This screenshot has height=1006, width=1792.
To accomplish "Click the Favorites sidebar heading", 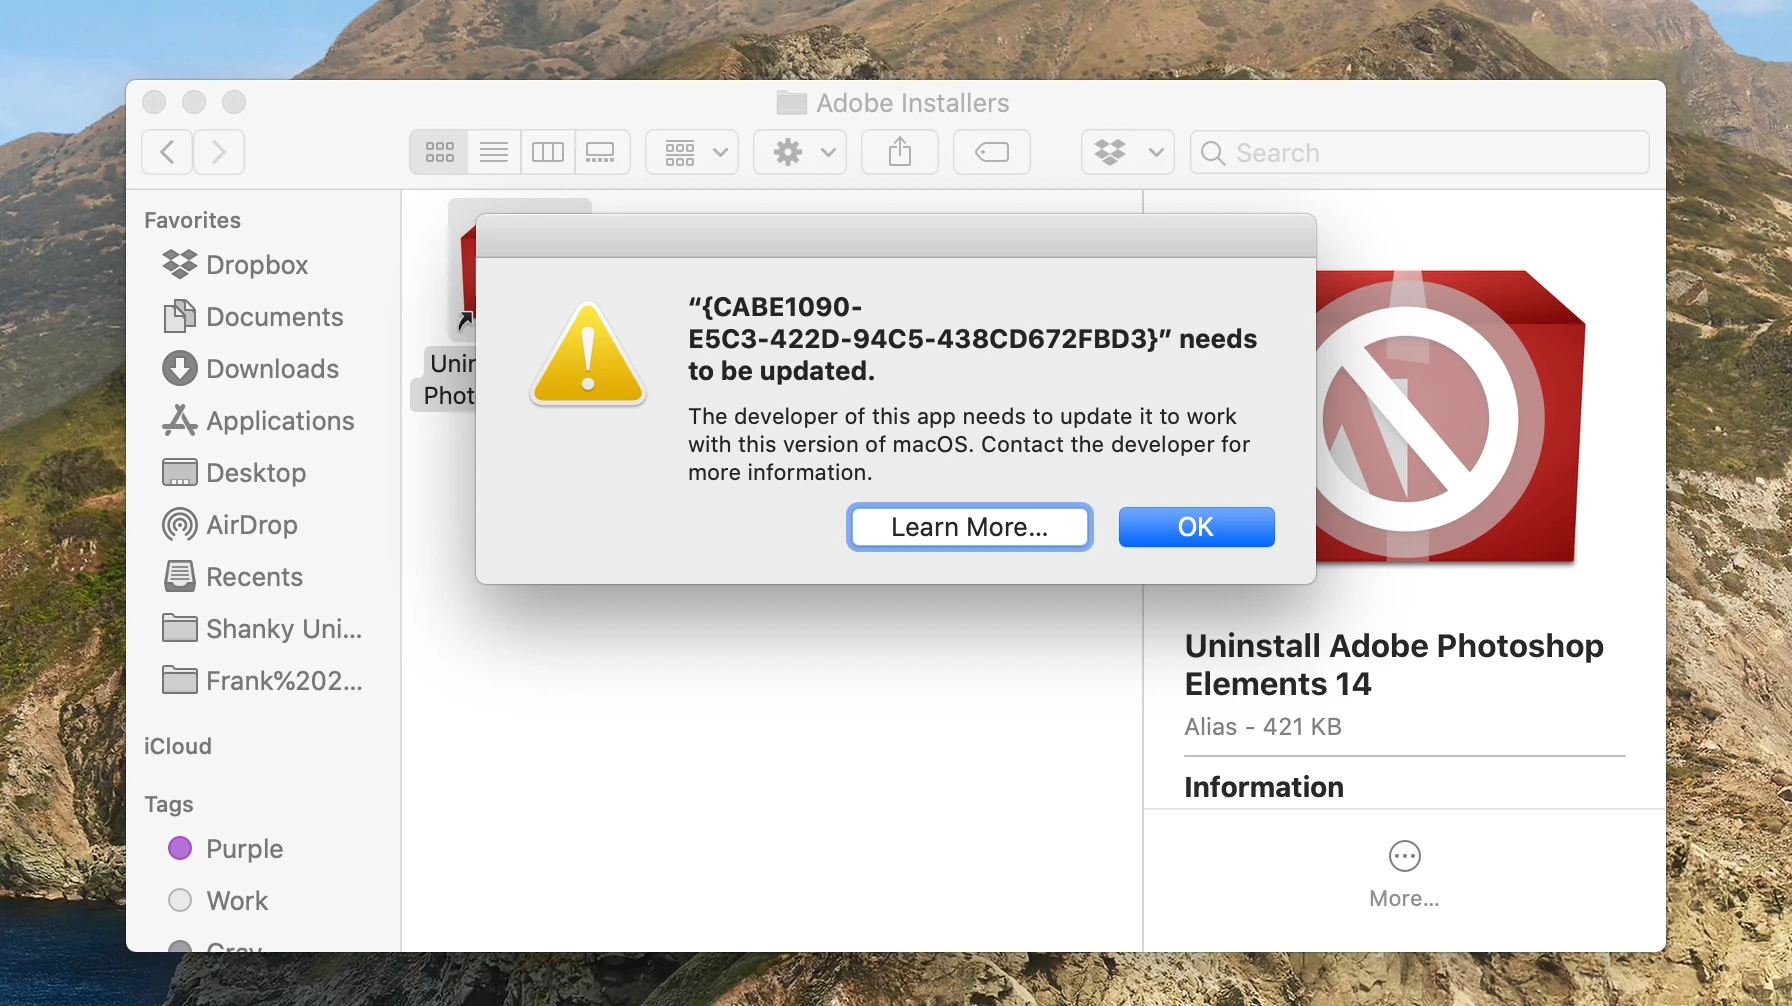I will 193,220.
